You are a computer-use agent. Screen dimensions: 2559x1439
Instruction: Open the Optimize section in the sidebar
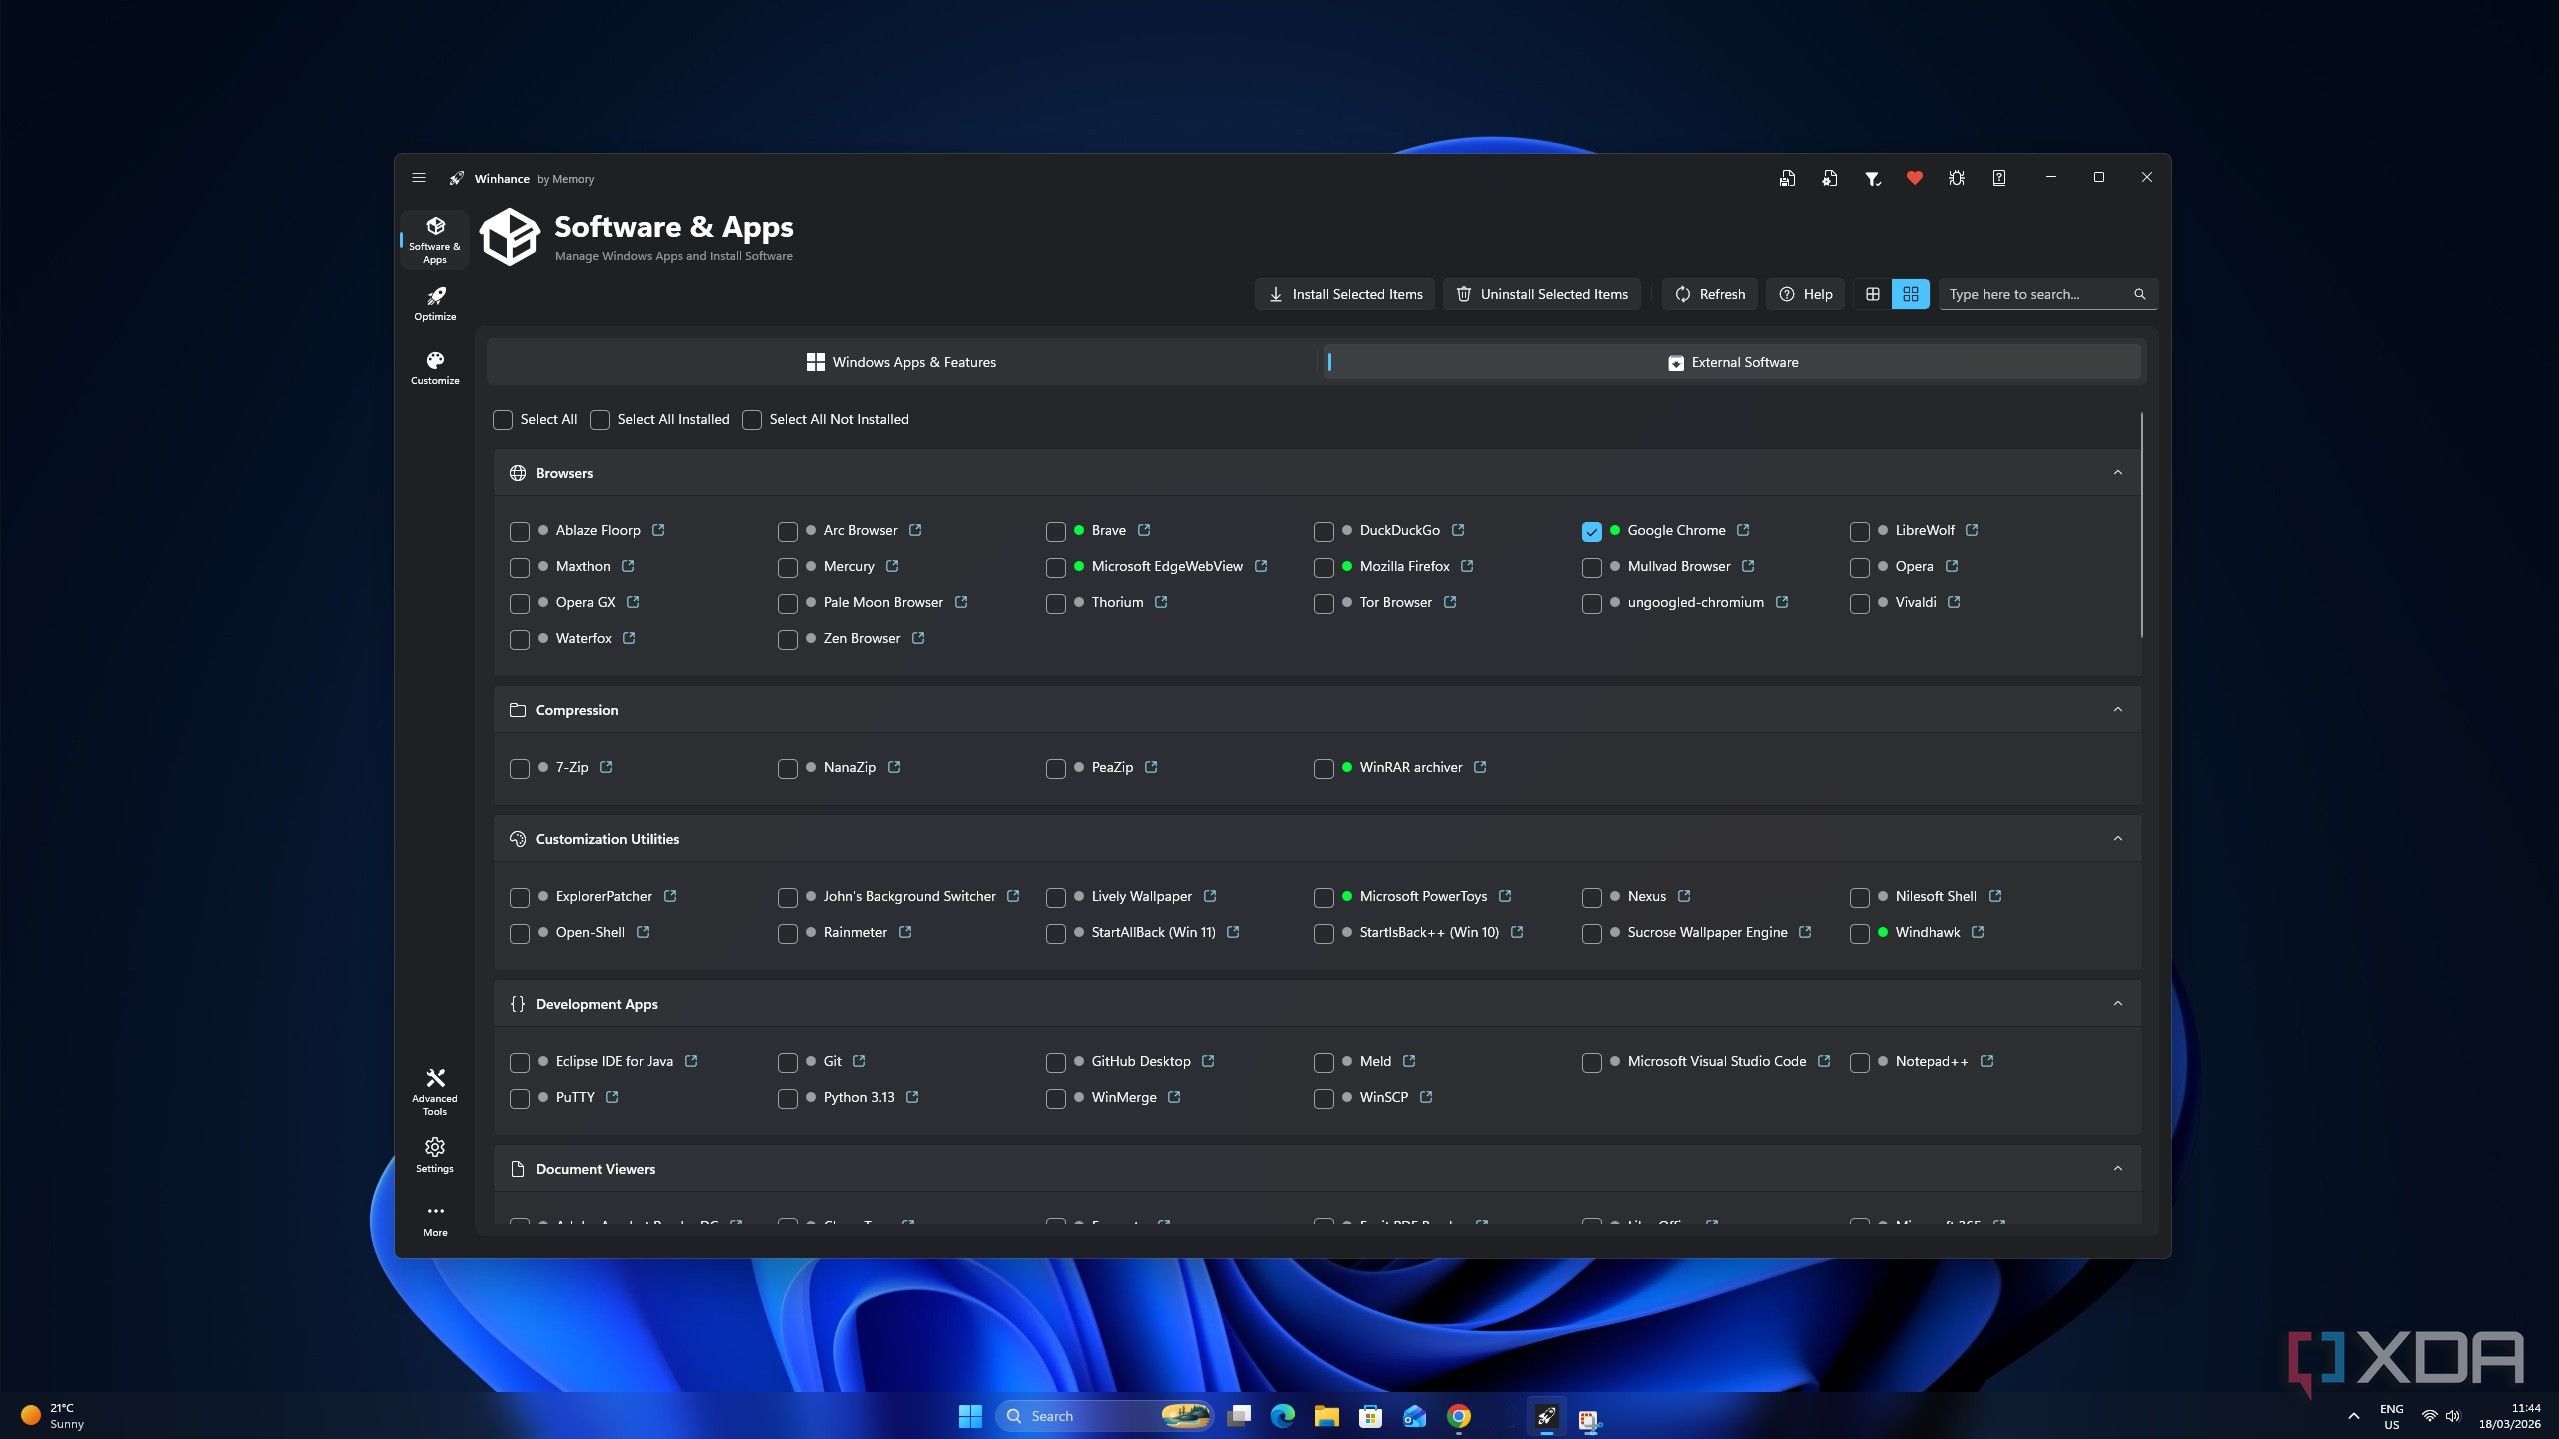tap(435, 304)
